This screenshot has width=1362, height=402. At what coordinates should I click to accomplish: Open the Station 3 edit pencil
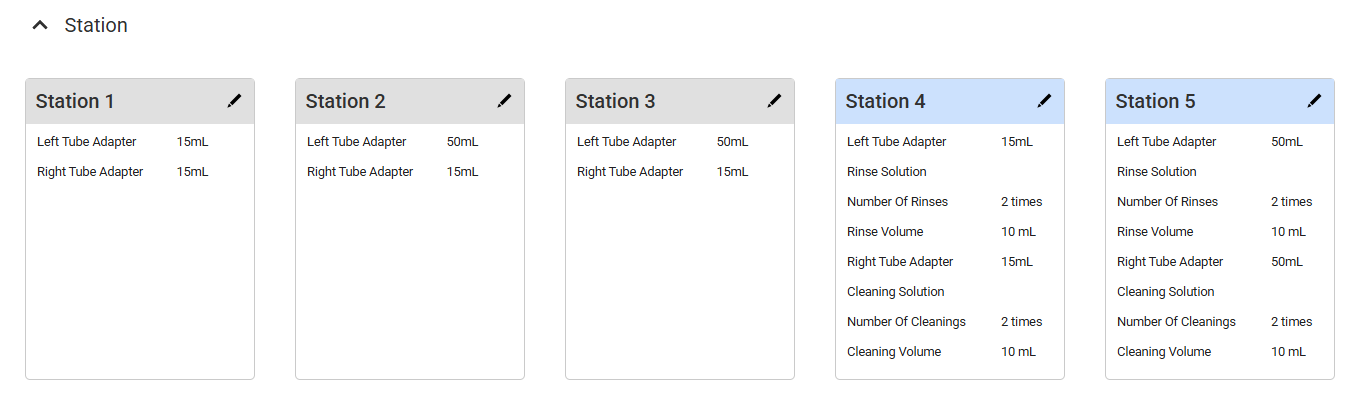[x=774, y=101]
